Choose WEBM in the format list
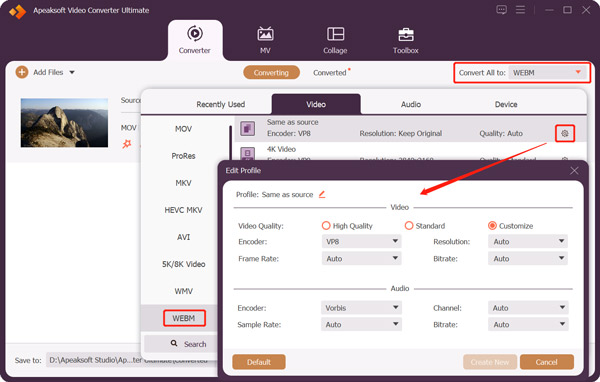 tap(184, 318)
